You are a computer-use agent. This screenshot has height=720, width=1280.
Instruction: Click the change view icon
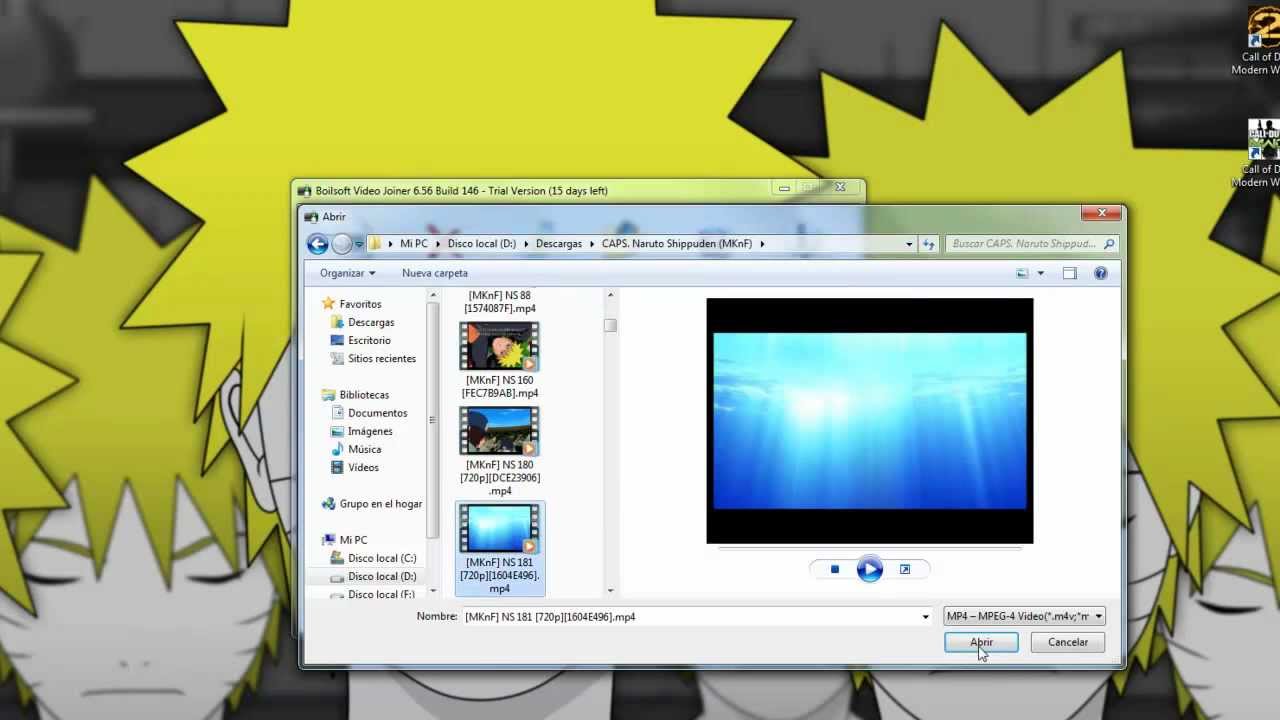(x=1022, y=273)
